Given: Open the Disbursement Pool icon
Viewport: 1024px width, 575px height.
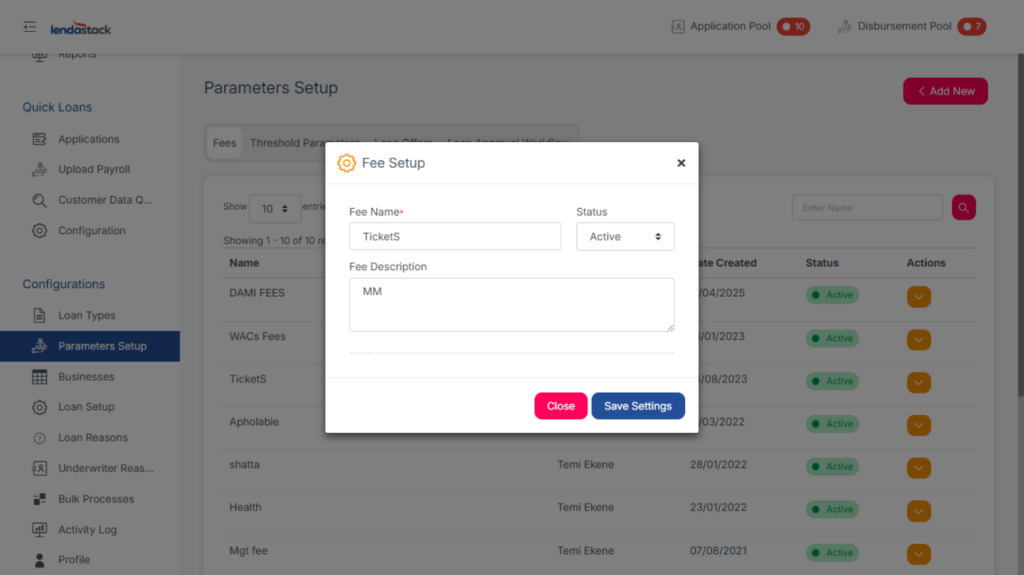Looking at the screenshot, I should pyautogui.click(x=844, y=27).
